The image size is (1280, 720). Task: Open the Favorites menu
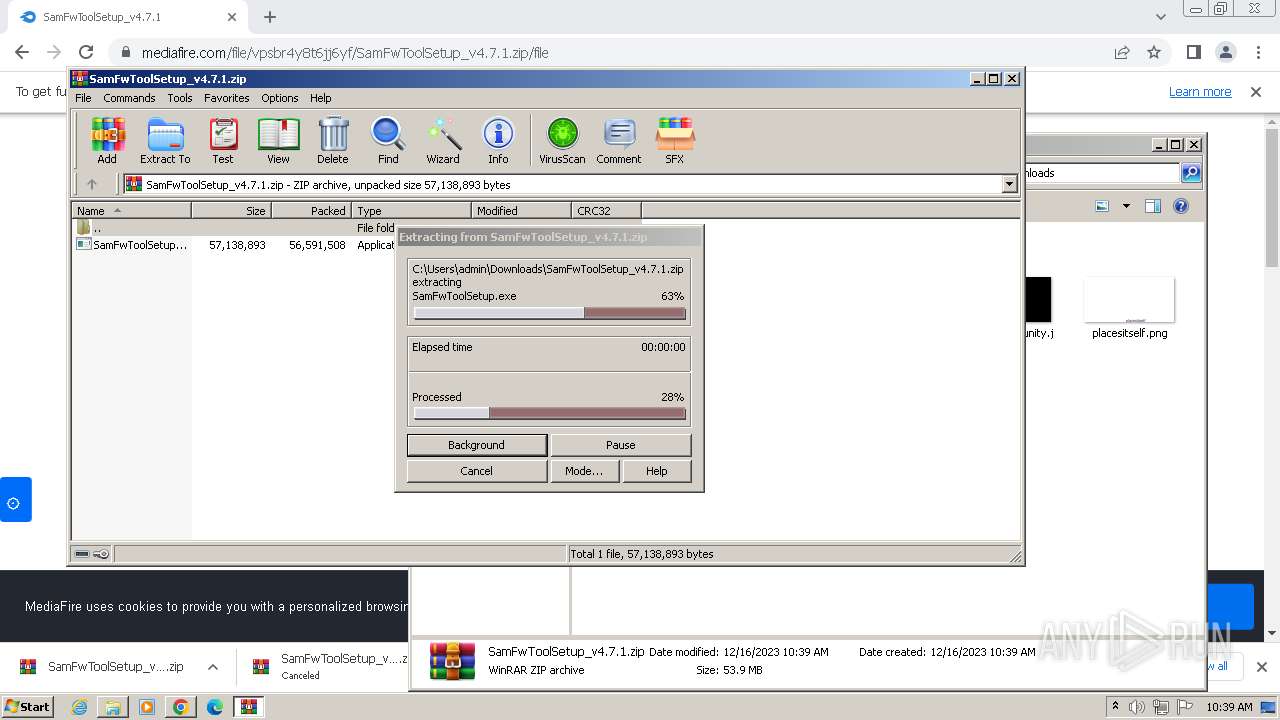[227, 98]
